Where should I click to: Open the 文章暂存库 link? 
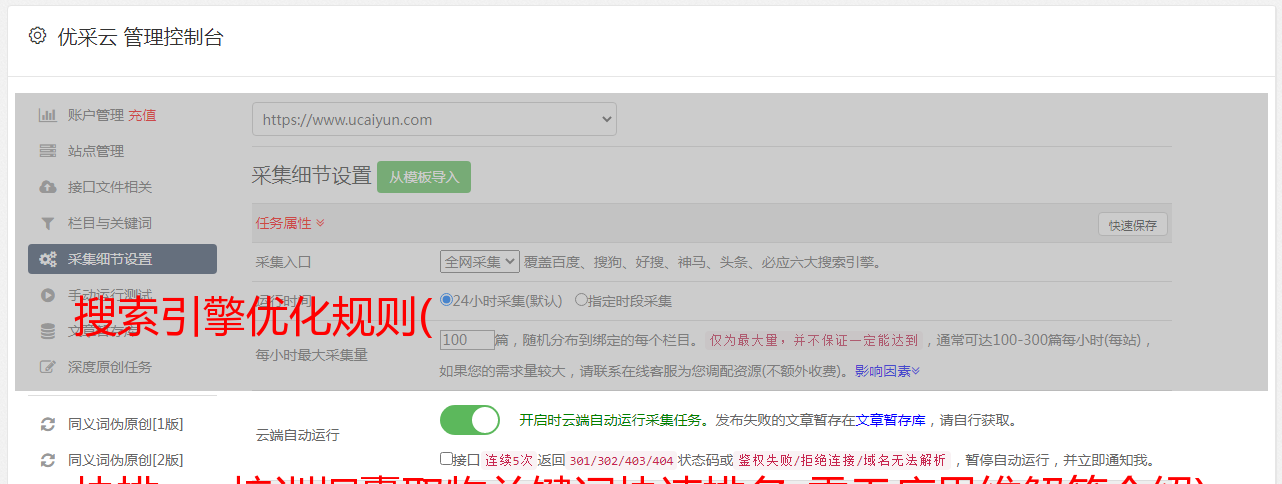pyautogui.click(x=890, y=420)
